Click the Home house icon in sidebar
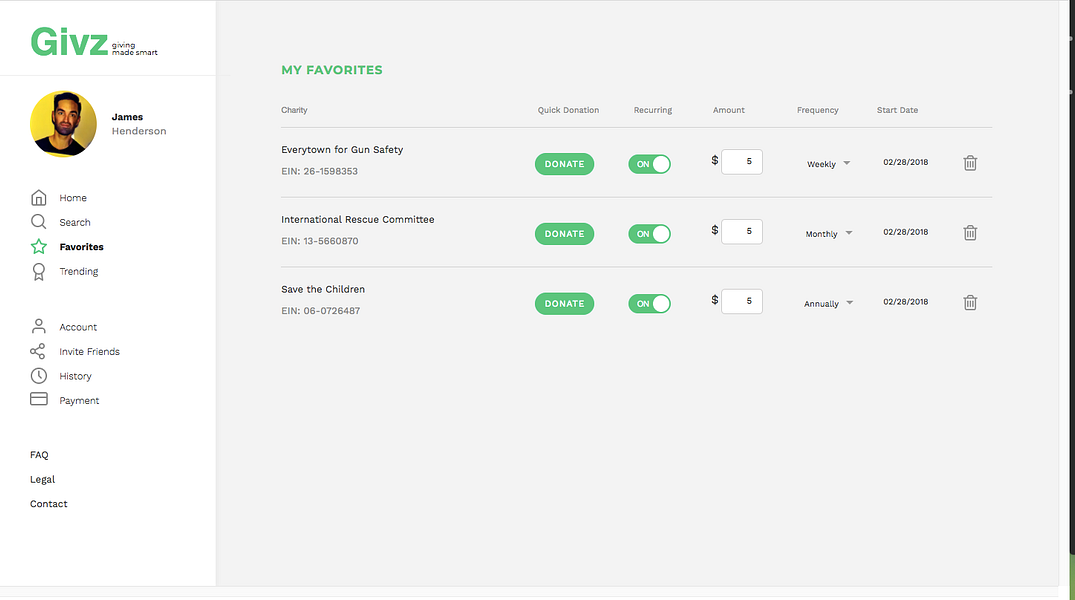Screen dimensions: 1075x600 [38, 197]
